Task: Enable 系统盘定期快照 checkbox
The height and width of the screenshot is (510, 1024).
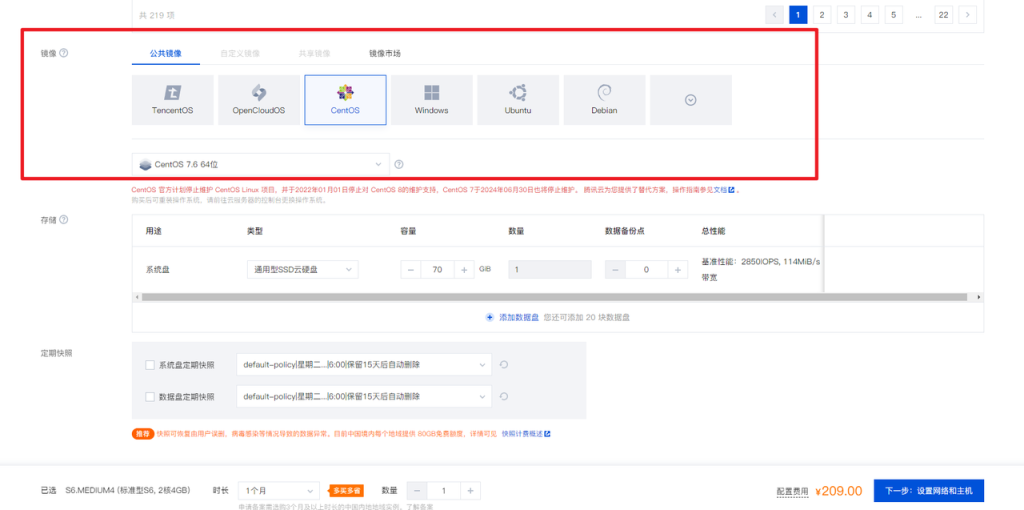Action: [150, 365]
